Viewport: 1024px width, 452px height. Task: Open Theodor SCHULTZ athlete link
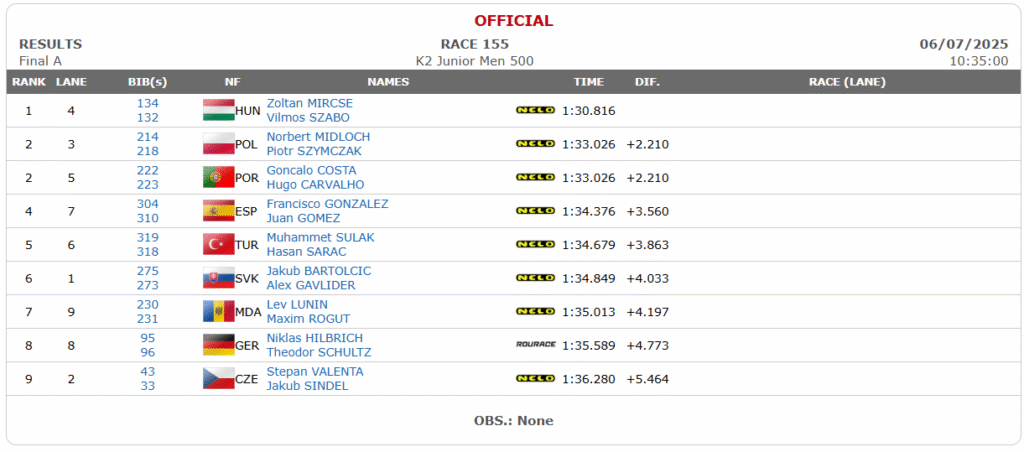coord(319,352)
